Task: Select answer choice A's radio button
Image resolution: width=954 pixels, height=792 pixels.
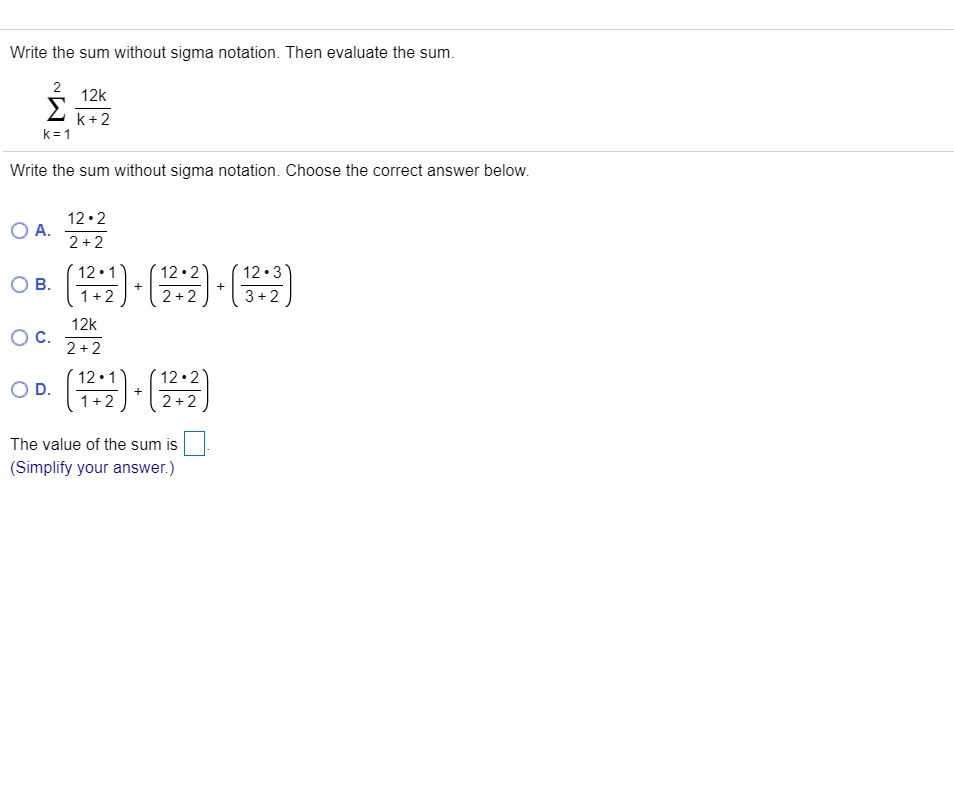Action: [x=19, y=230]
